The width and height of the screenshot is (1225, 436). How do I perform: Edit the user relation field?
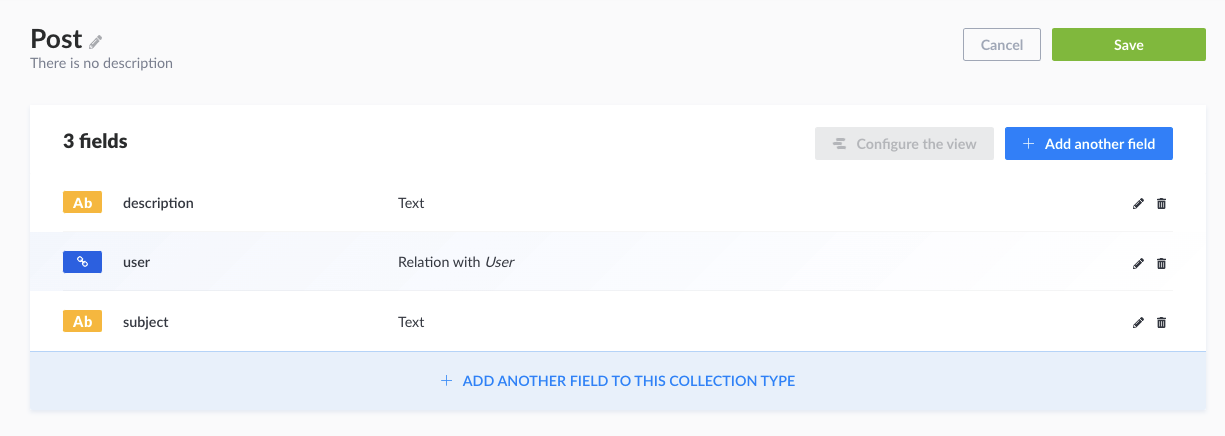point(1138,263)
